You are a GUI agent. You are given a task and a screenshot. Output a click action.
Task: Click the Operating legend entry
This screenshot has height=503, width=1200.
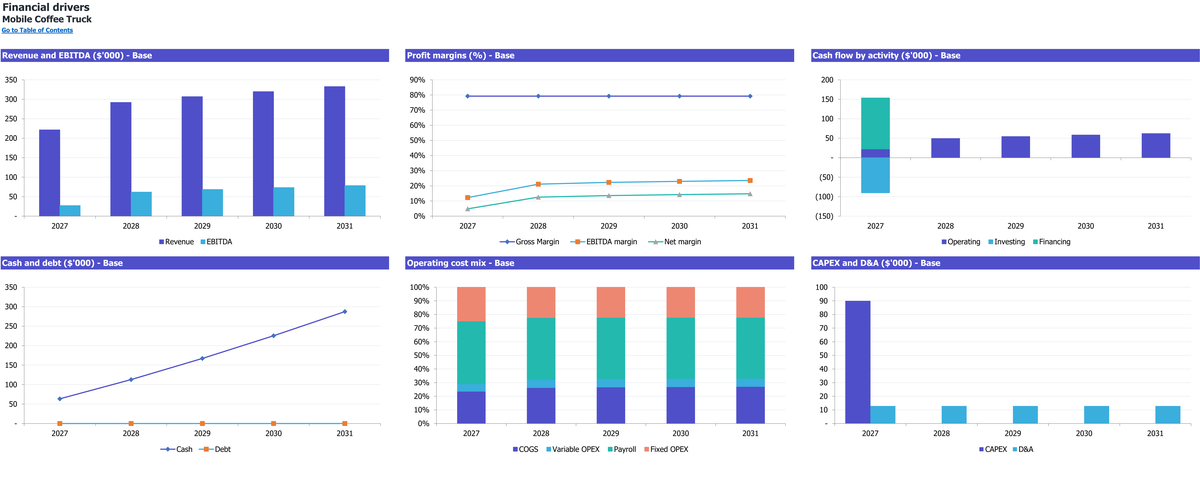(959, 242)
